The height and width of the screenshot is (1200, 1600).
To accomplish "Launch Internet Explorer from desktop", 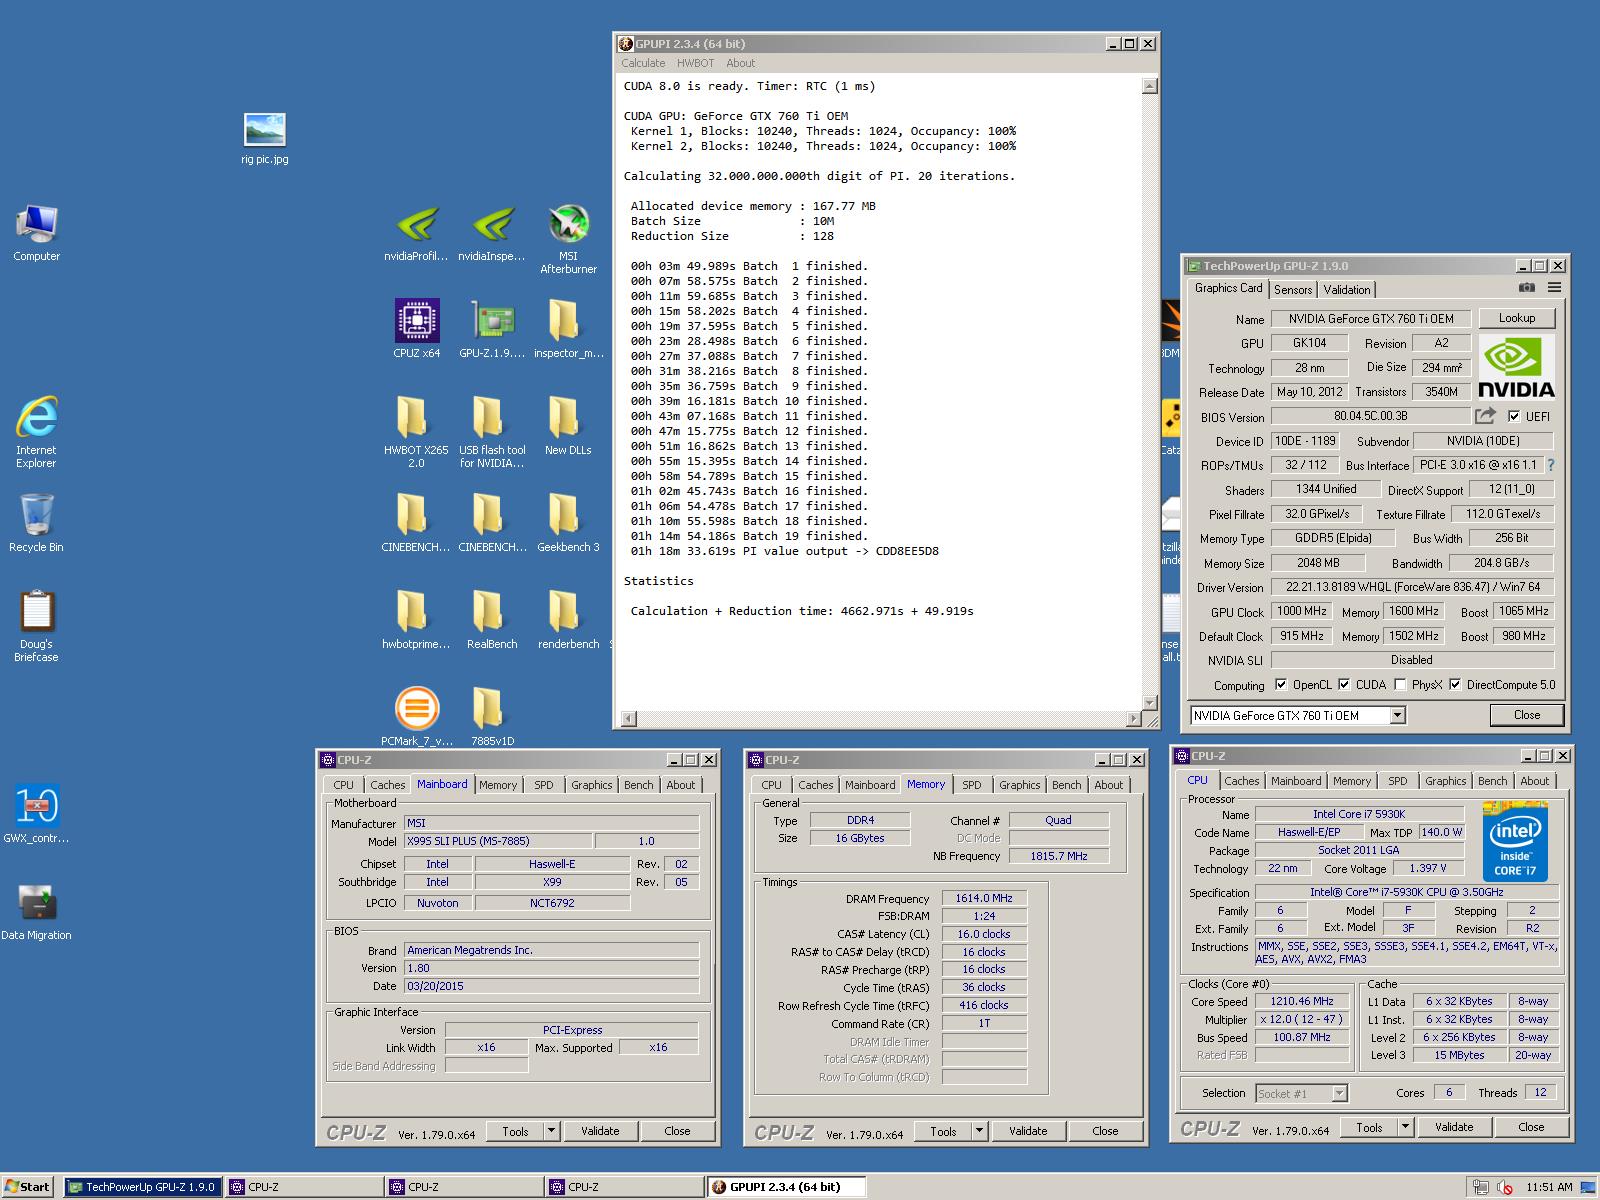I will click(36, 432).
